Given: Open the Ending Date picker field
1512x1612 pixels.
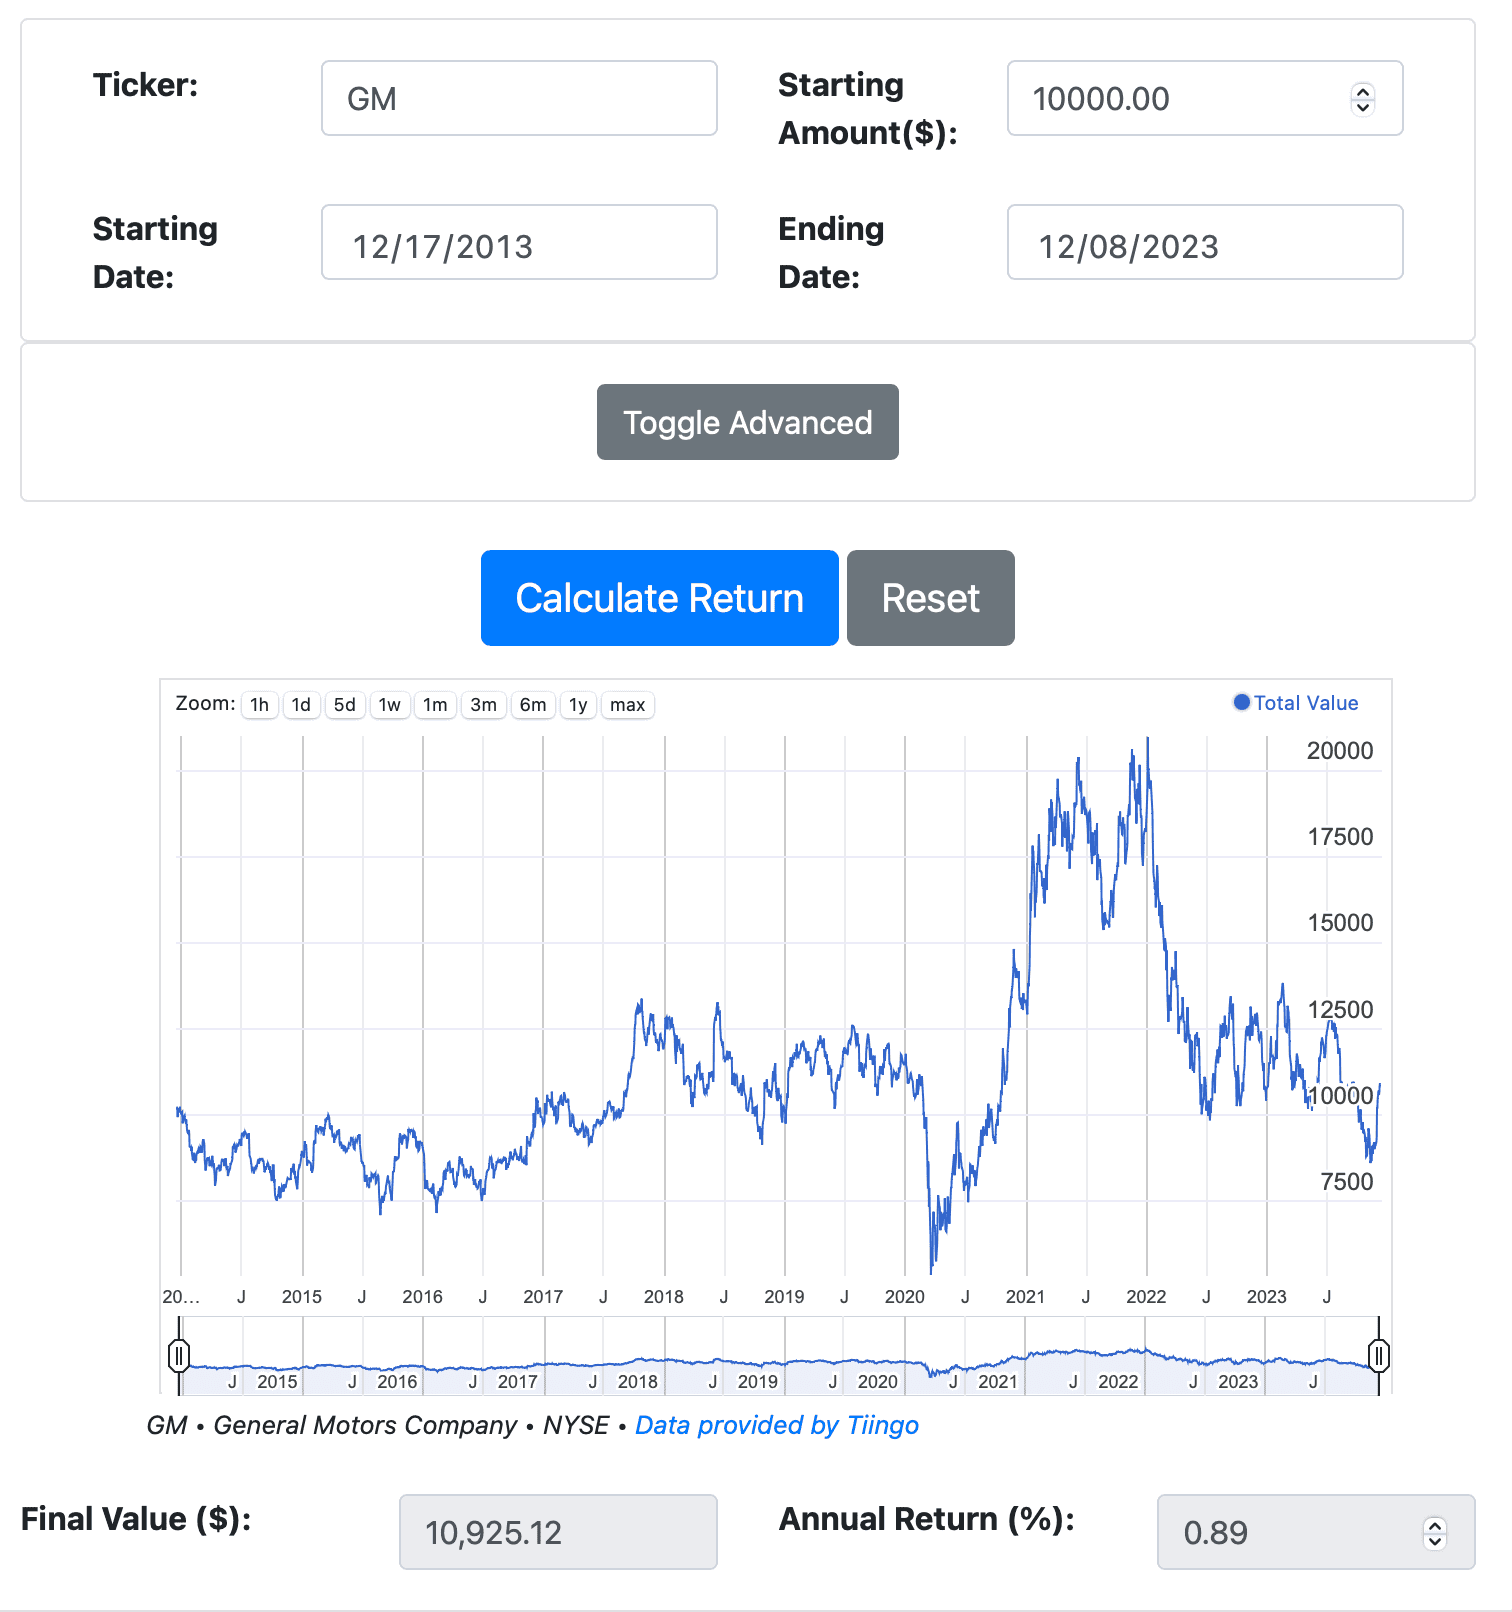Looking at the screenshot, I should [1204, 242].
